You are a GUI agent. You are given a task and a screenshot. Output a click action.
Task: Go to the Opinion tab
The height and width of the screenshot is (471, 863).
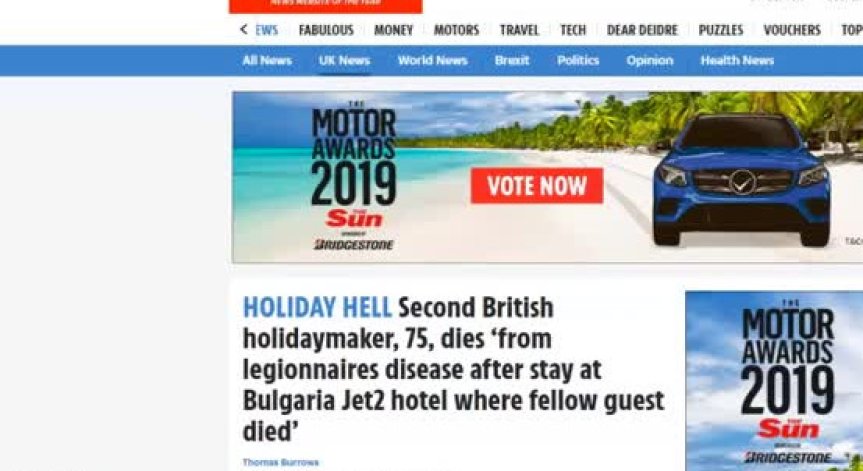coord(649,61)
